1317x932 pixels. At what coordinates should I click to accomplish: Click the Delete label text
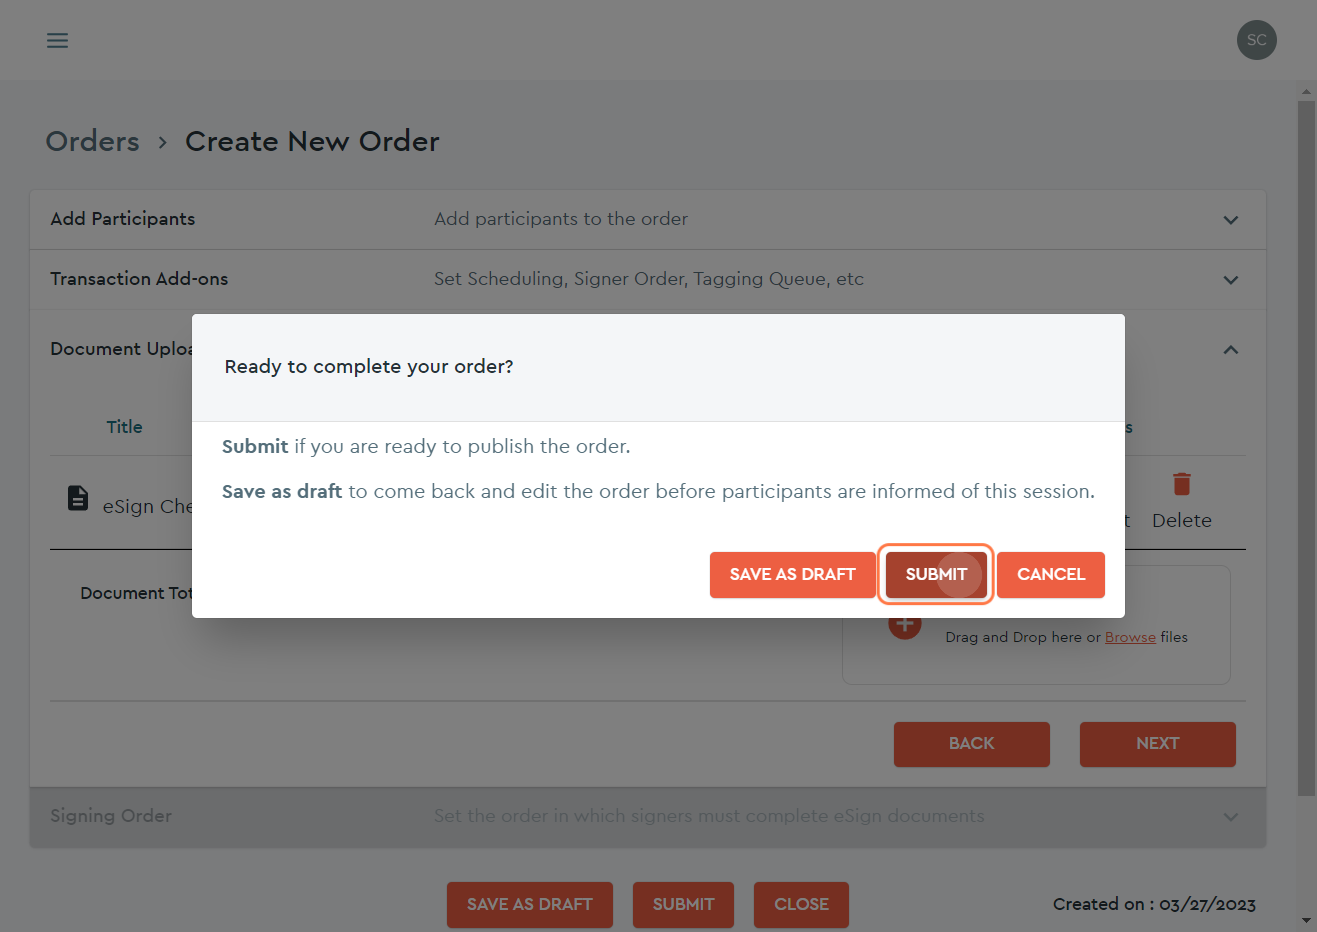(1181, 520)
